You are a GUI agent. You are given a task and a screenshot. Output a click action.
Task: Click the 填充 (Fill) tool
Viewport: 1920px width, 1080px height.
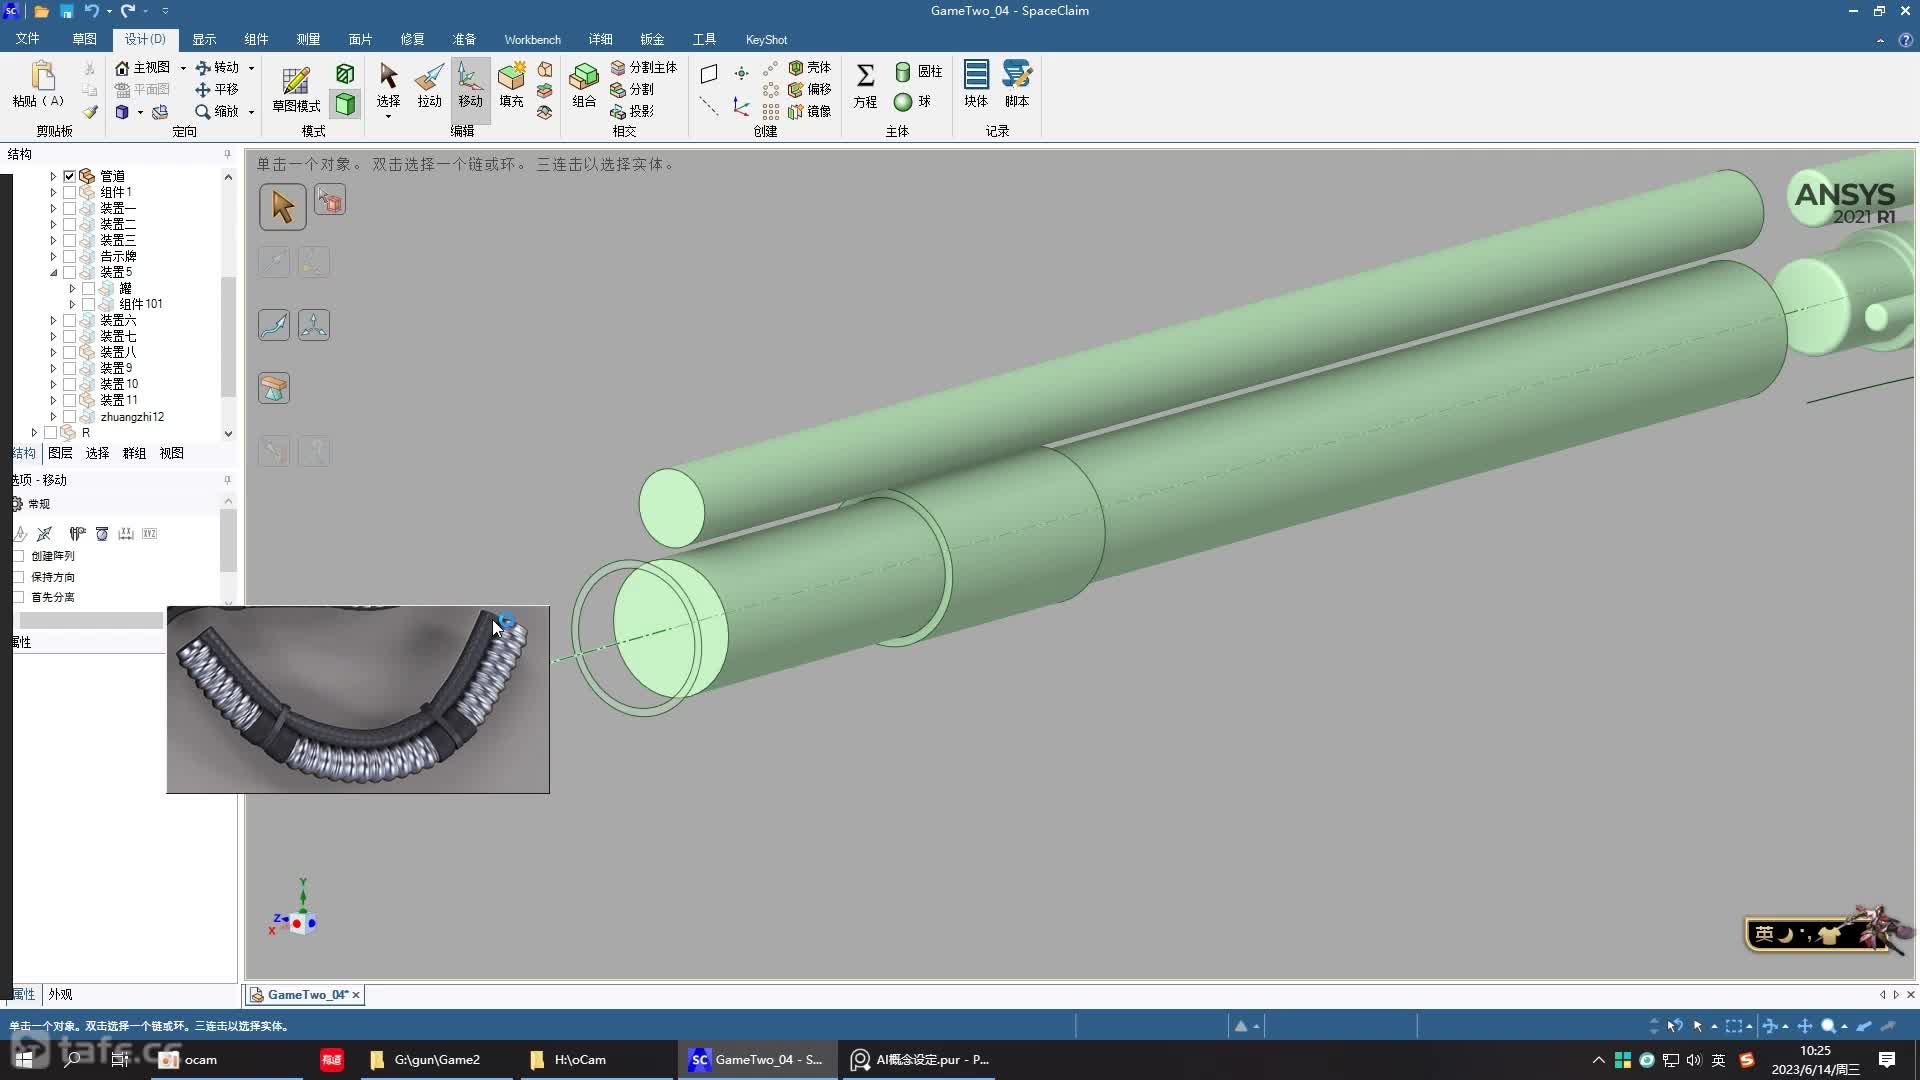point(511,85)
